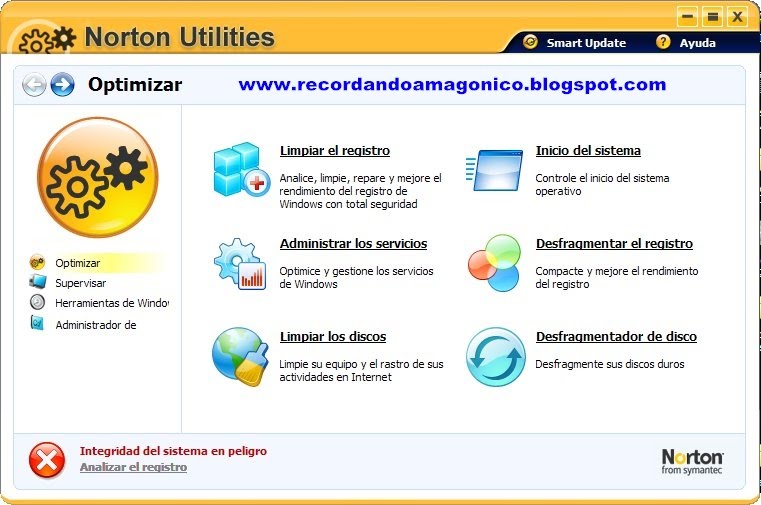Image resolution: width=761 pixels, height=505 pixels.
Task: Minimize the Norton Utilities window
Action: [x=687, y=17]
